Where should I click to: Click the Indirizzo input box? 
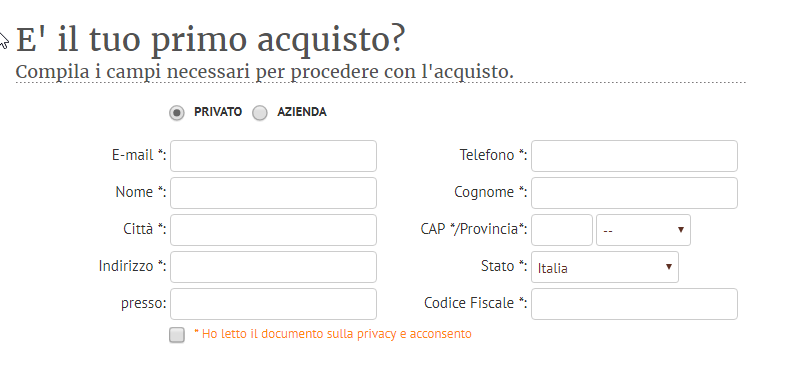click(x=273, y=267)
